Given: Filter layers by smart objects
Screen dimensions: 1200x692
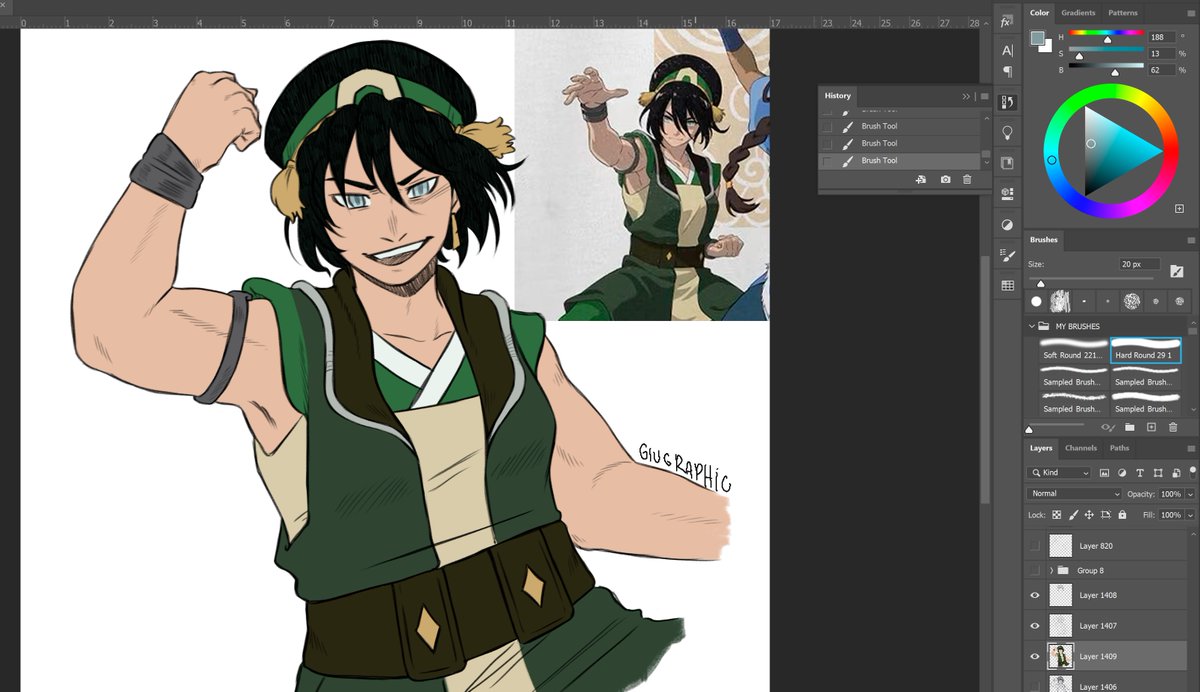Looking at the screenshot, I should pos(1175,472).
